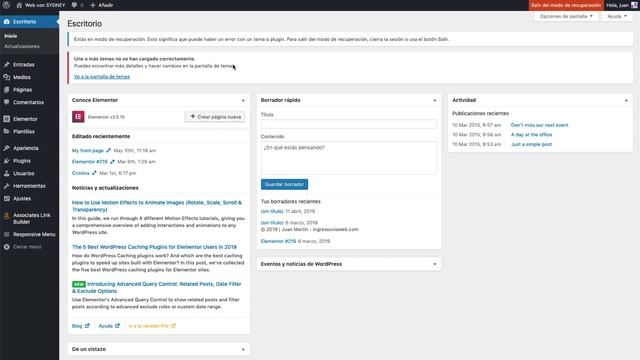Open the Plugins menu label
640x360 pixels.
coord(22,161)
